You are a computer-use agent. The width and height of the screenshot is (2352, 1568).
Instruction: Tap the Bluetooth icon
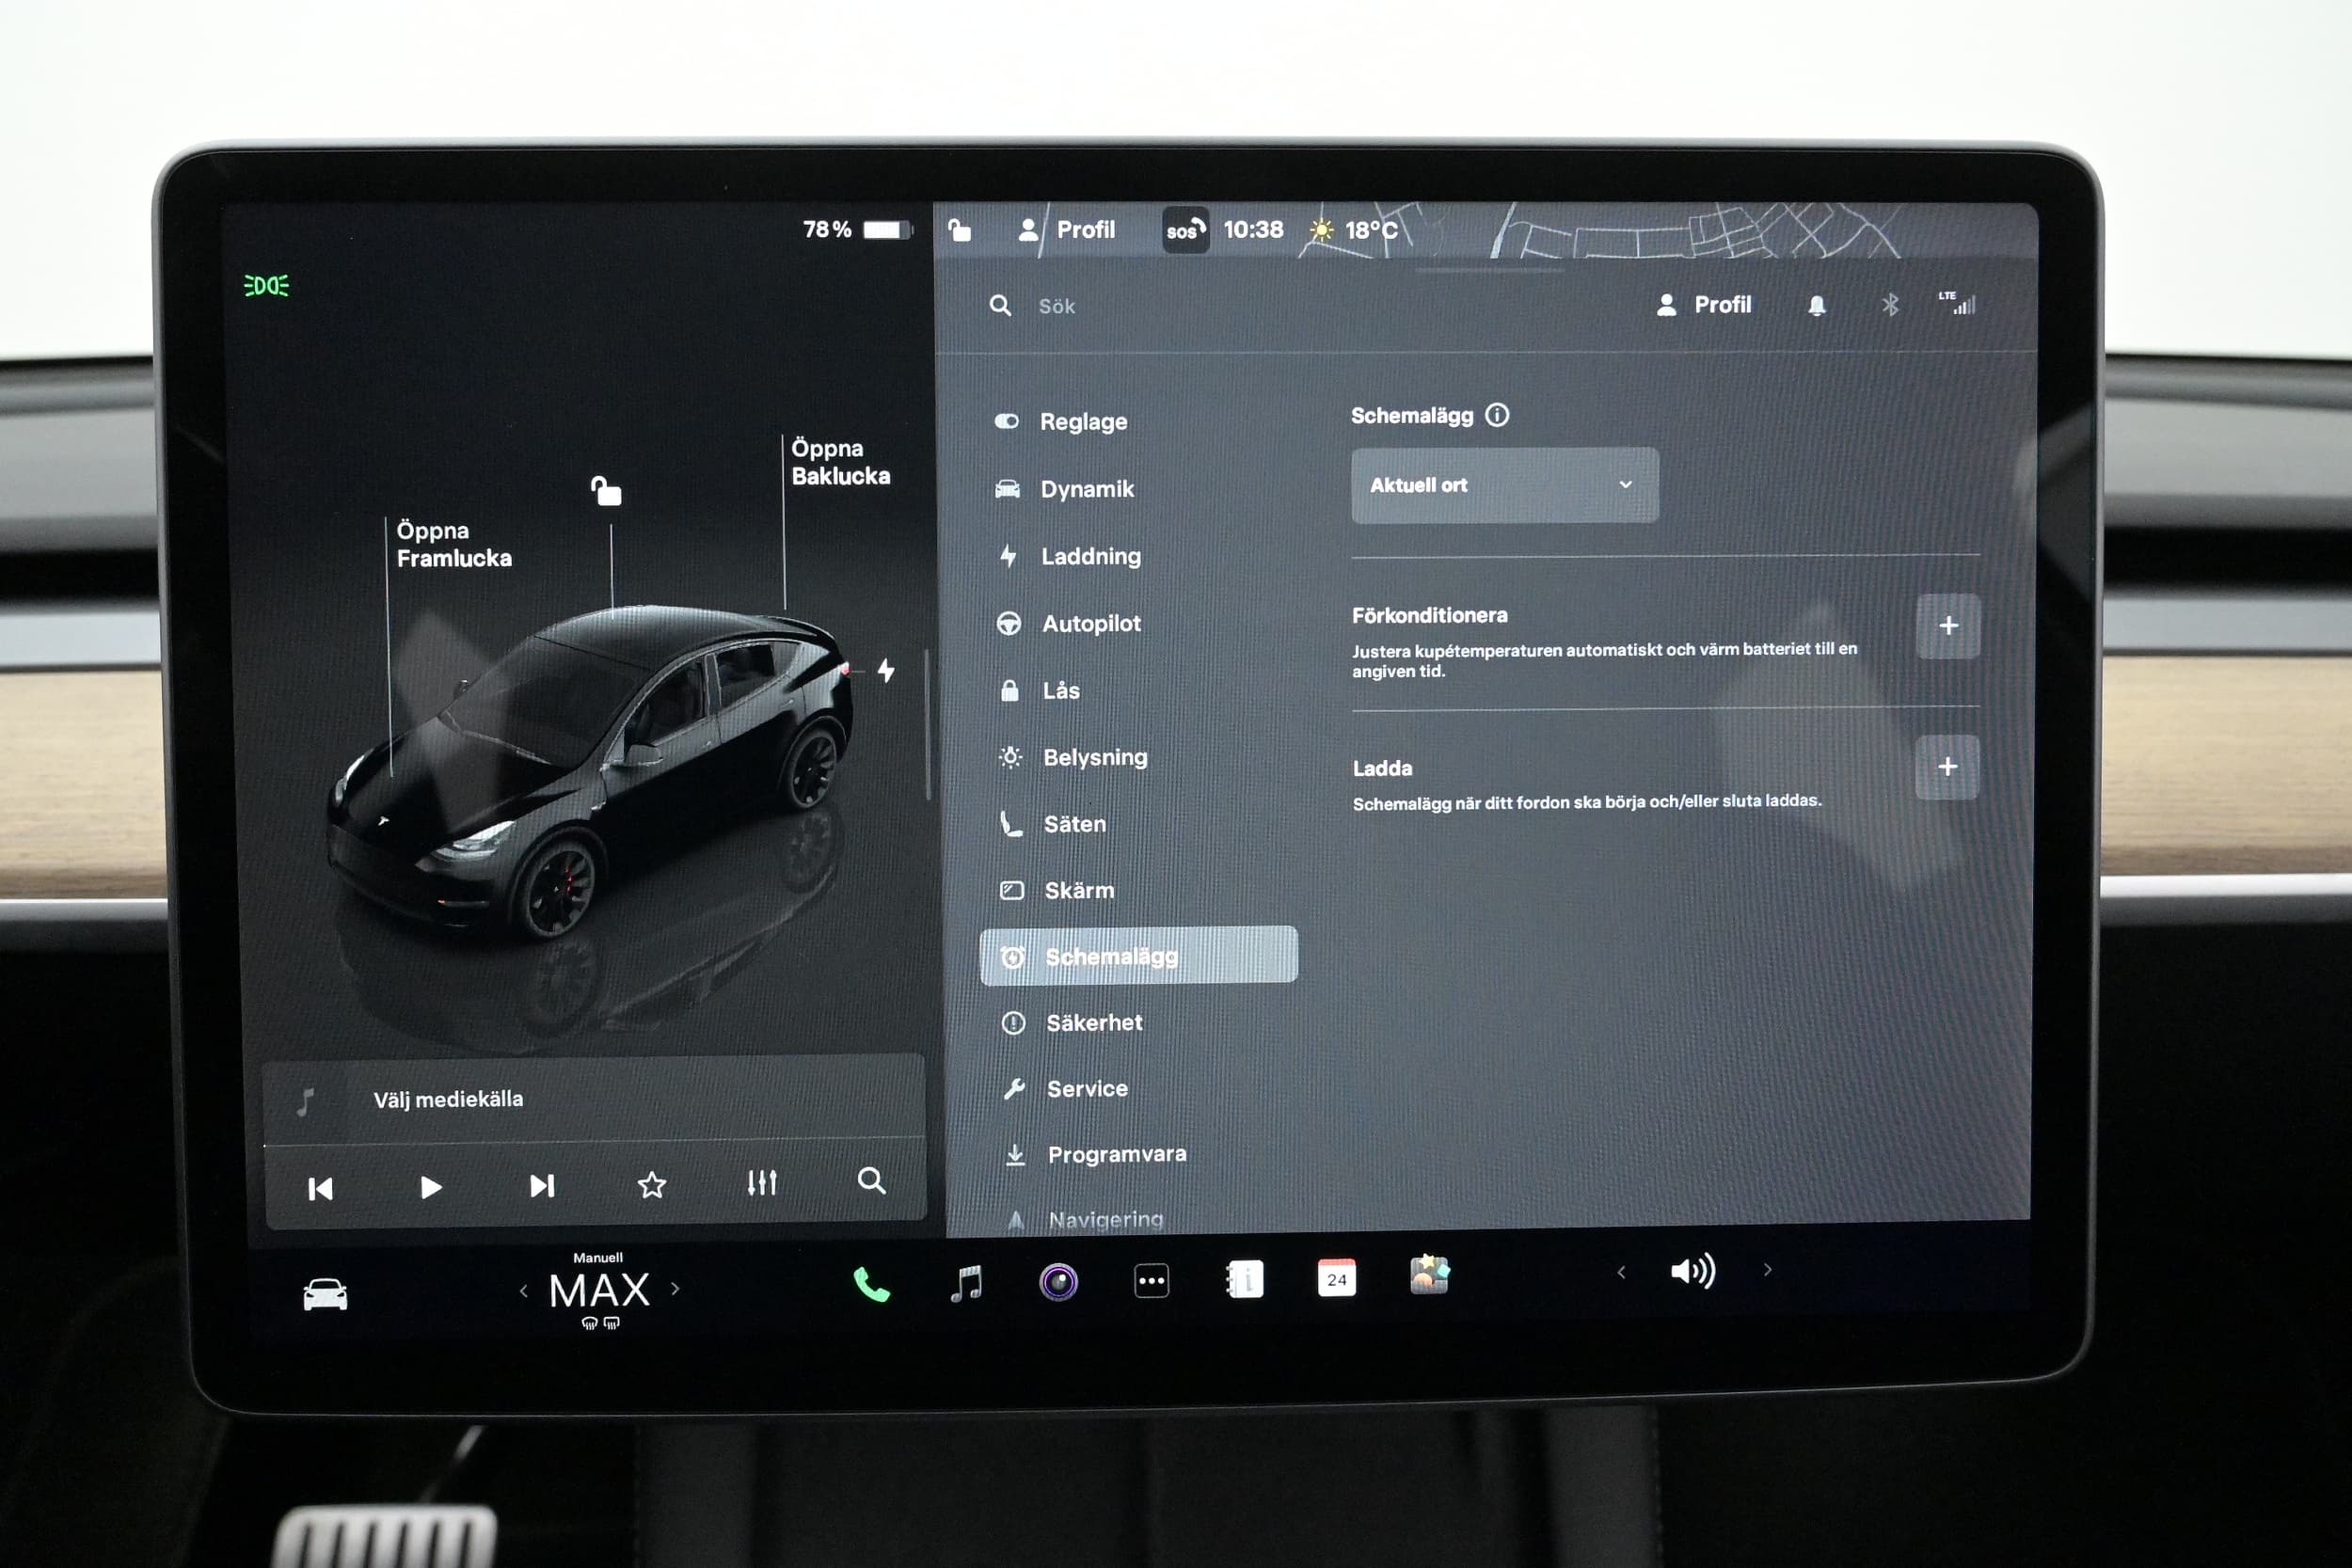pos(1889,305)
